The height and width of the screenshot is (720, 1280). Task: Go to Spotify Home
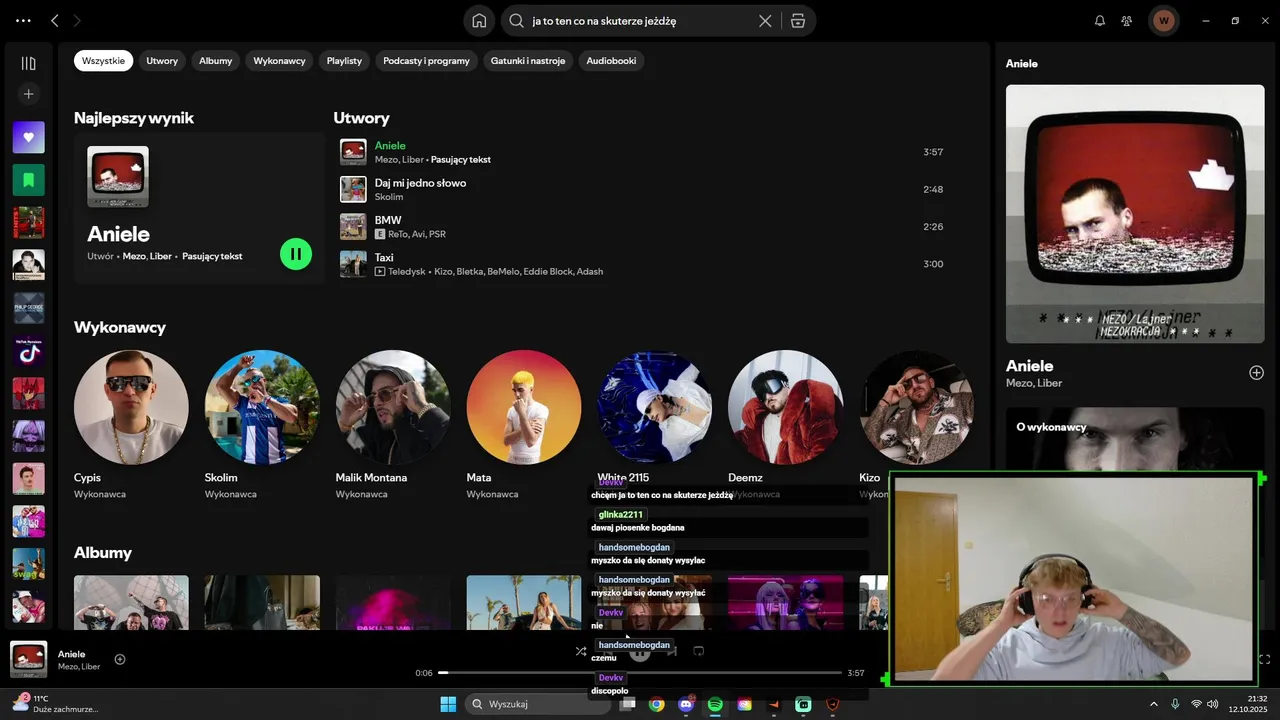coord(479,20)
